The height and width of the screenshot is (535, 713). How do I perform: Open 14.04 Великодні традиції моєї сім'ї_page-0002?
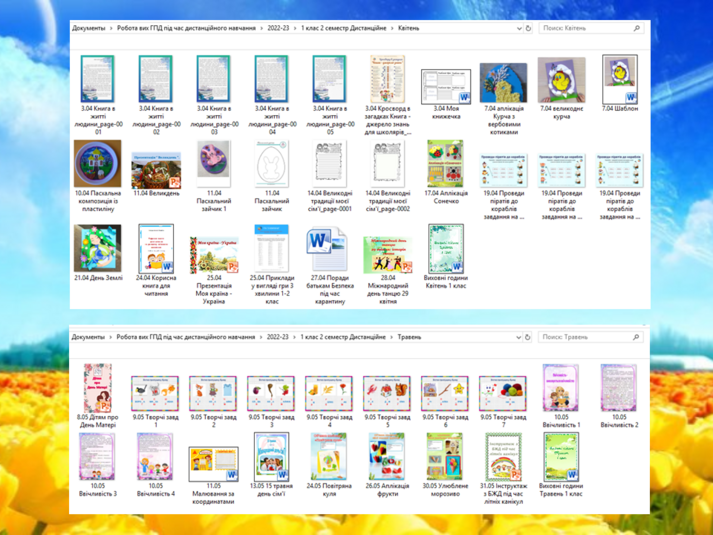(x=387, y=176)
